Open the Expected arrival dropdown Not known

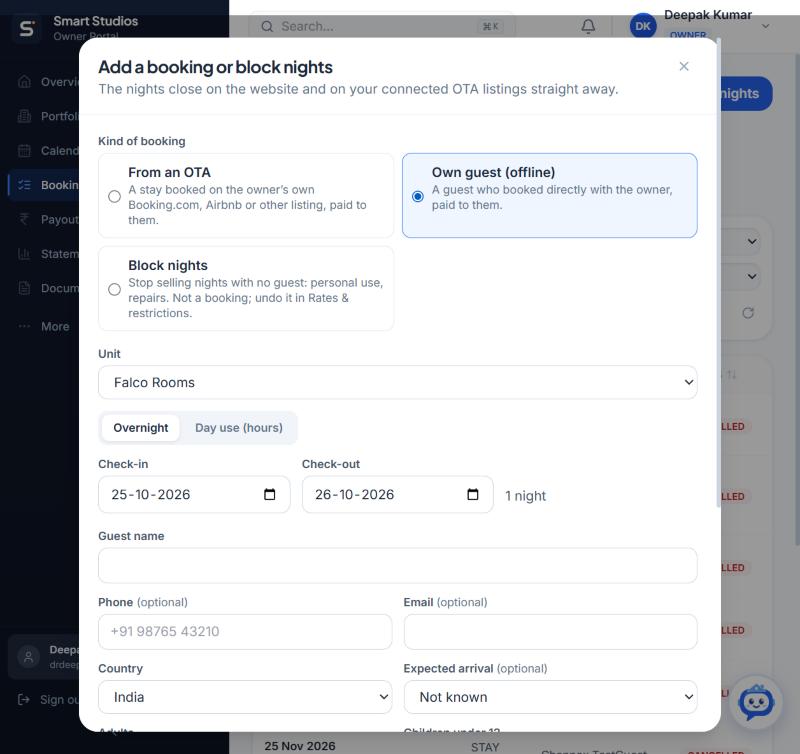(551, 697)
